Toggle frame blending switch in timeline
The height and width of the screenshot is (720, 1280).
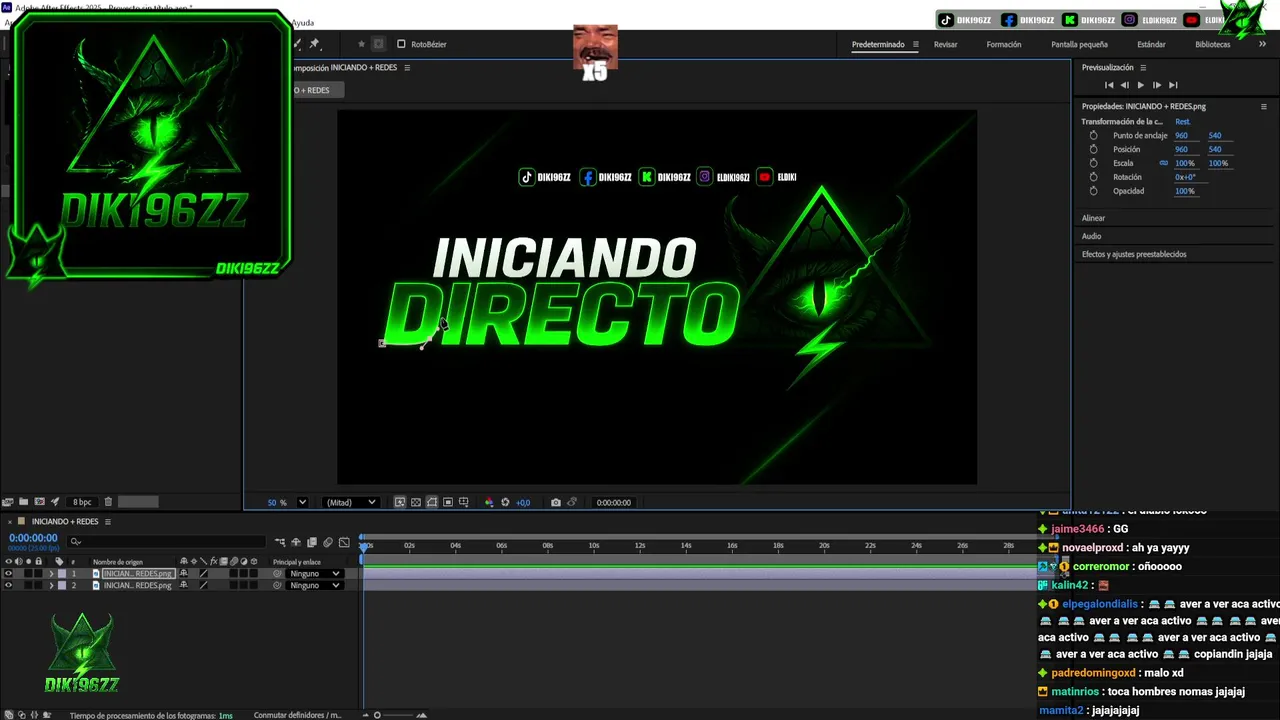click(x=312, y=542)
